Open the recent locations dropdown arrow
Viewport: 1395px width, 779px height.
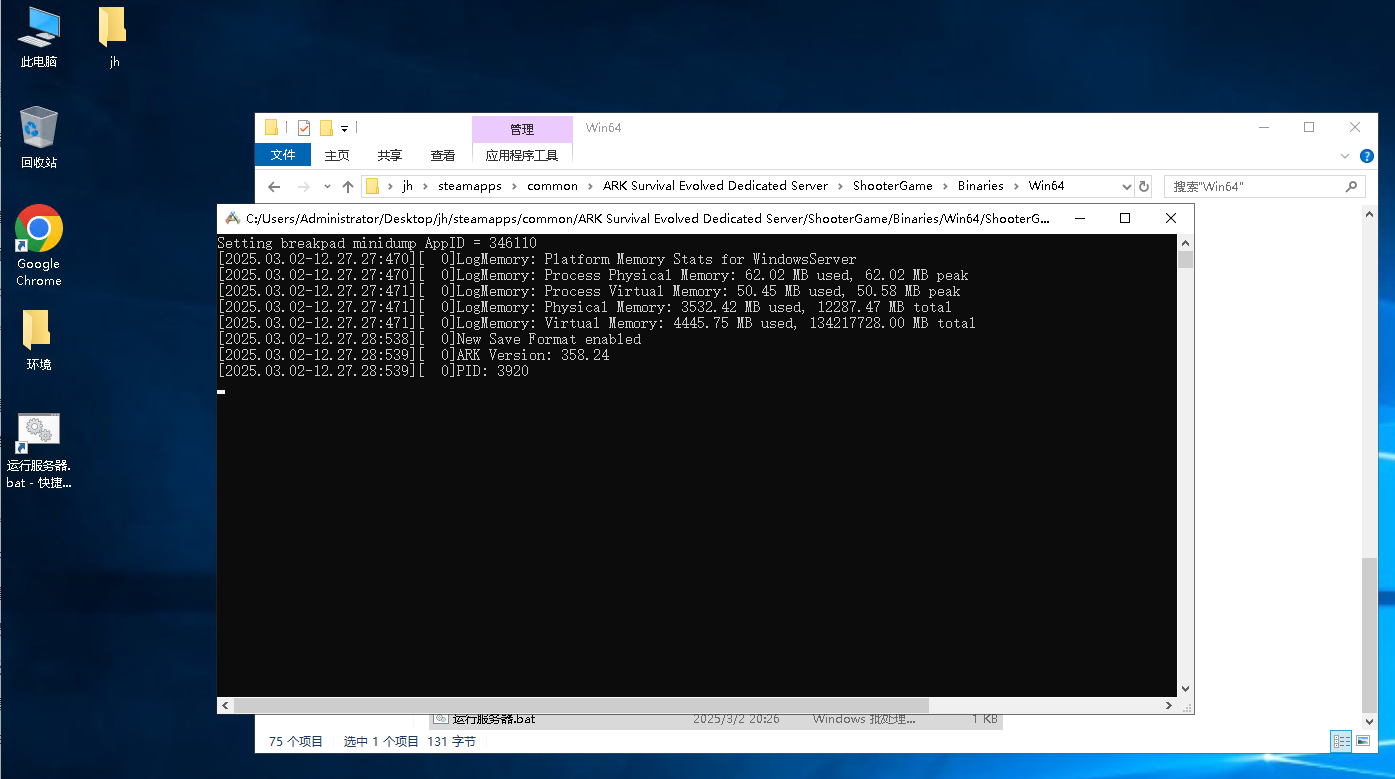click(x=327, y=186)
